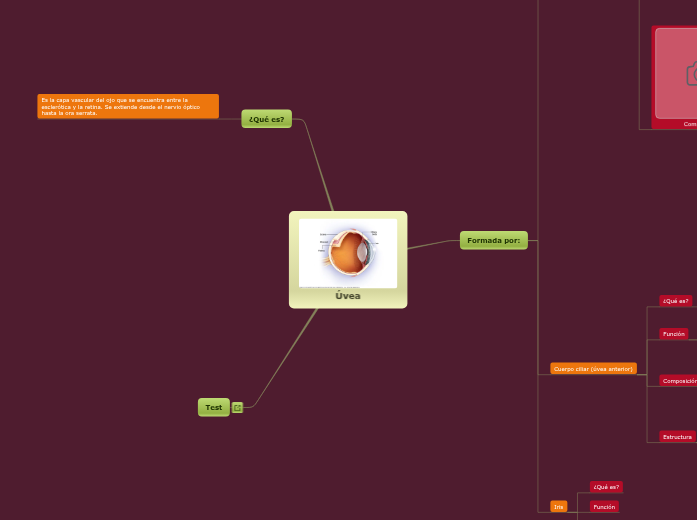This screenshot has width=697, height=520.
Task: Click the eye anatomy image in Úvea node
Action: pyautogui.click(x=347, y=253)
